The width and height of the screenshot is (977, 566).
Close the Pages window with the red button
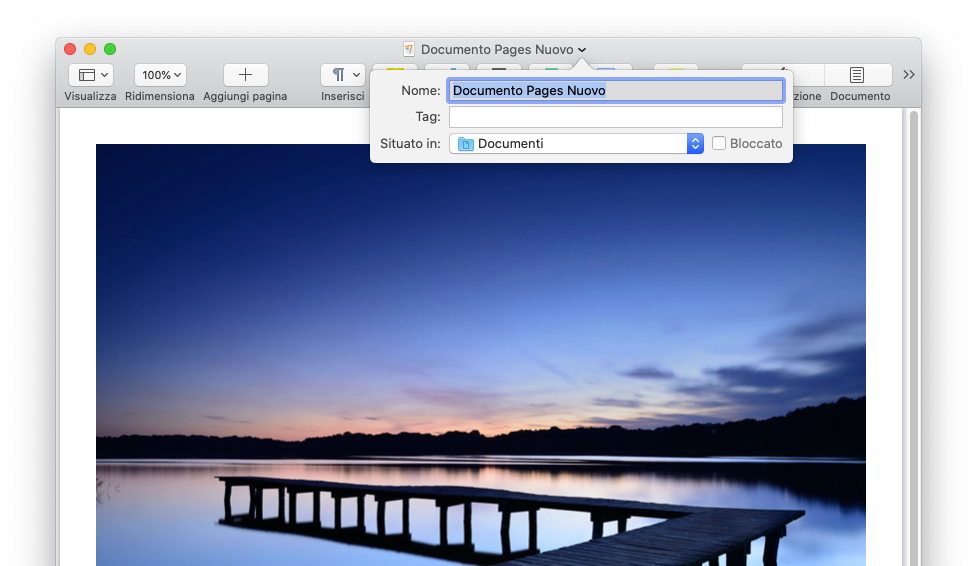click(x=70, y=49)
